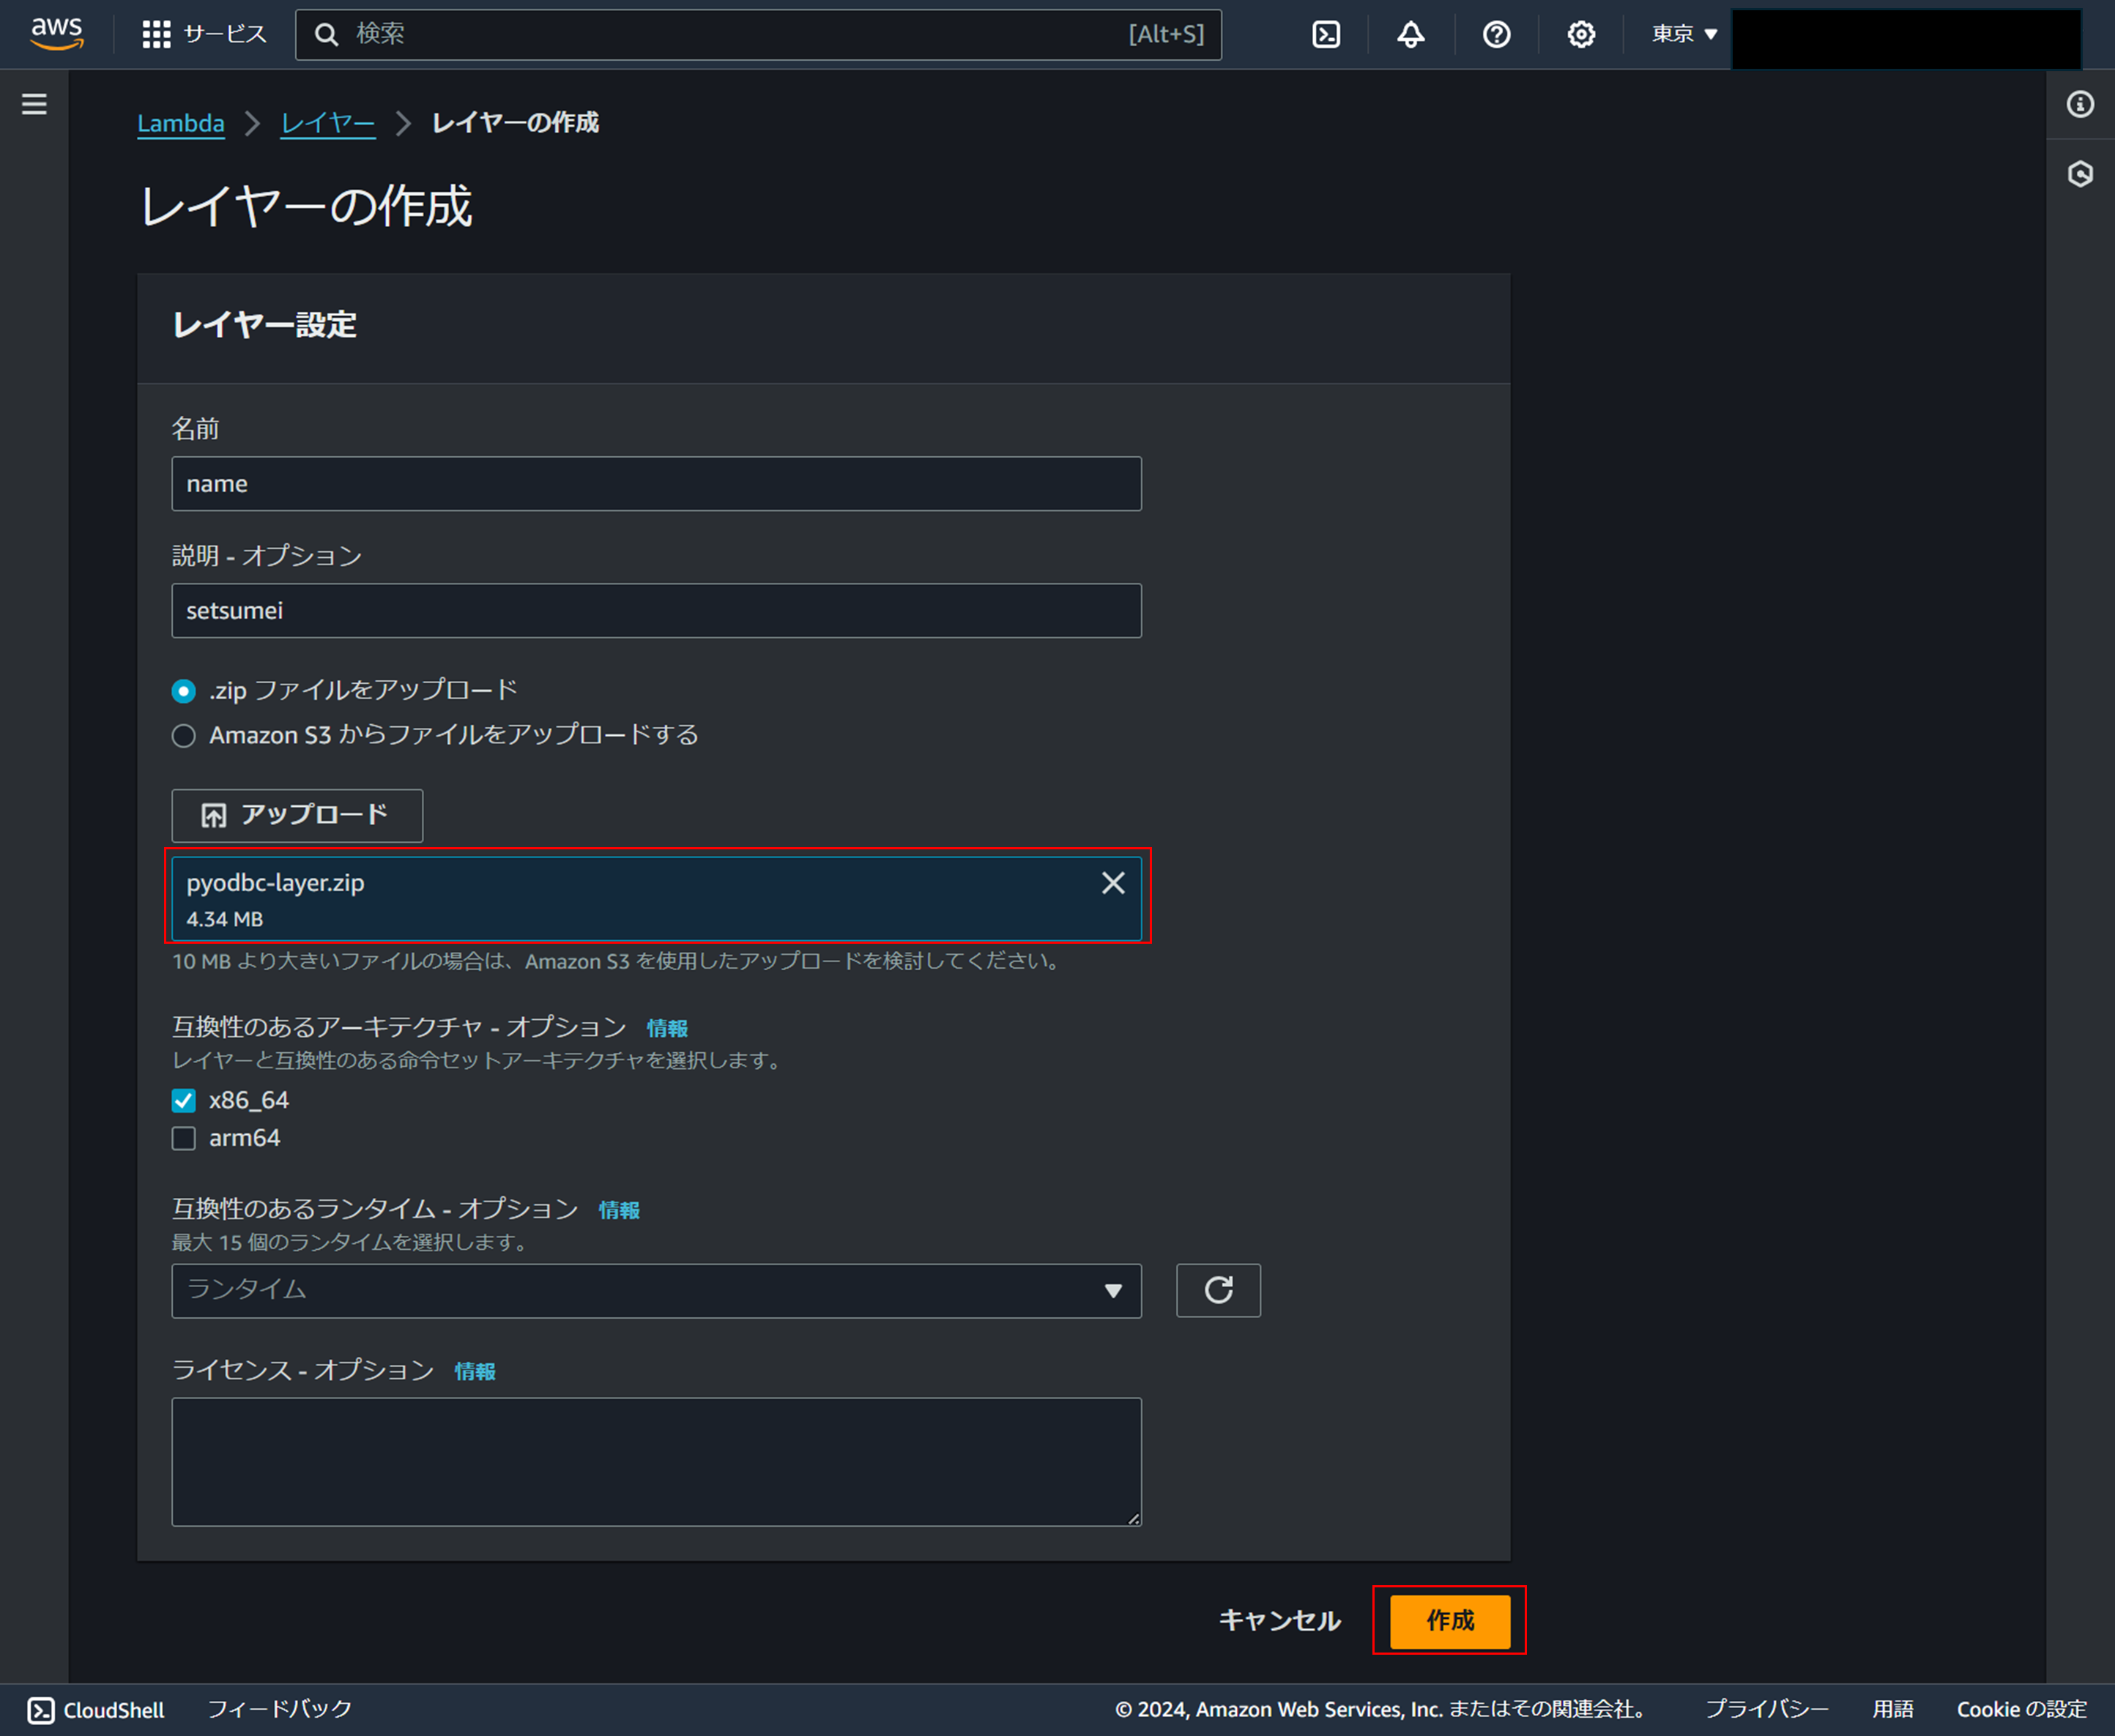Open the settings gear in the top bar
Screen dimensions: 2115x1736
tap(1580, 34)
